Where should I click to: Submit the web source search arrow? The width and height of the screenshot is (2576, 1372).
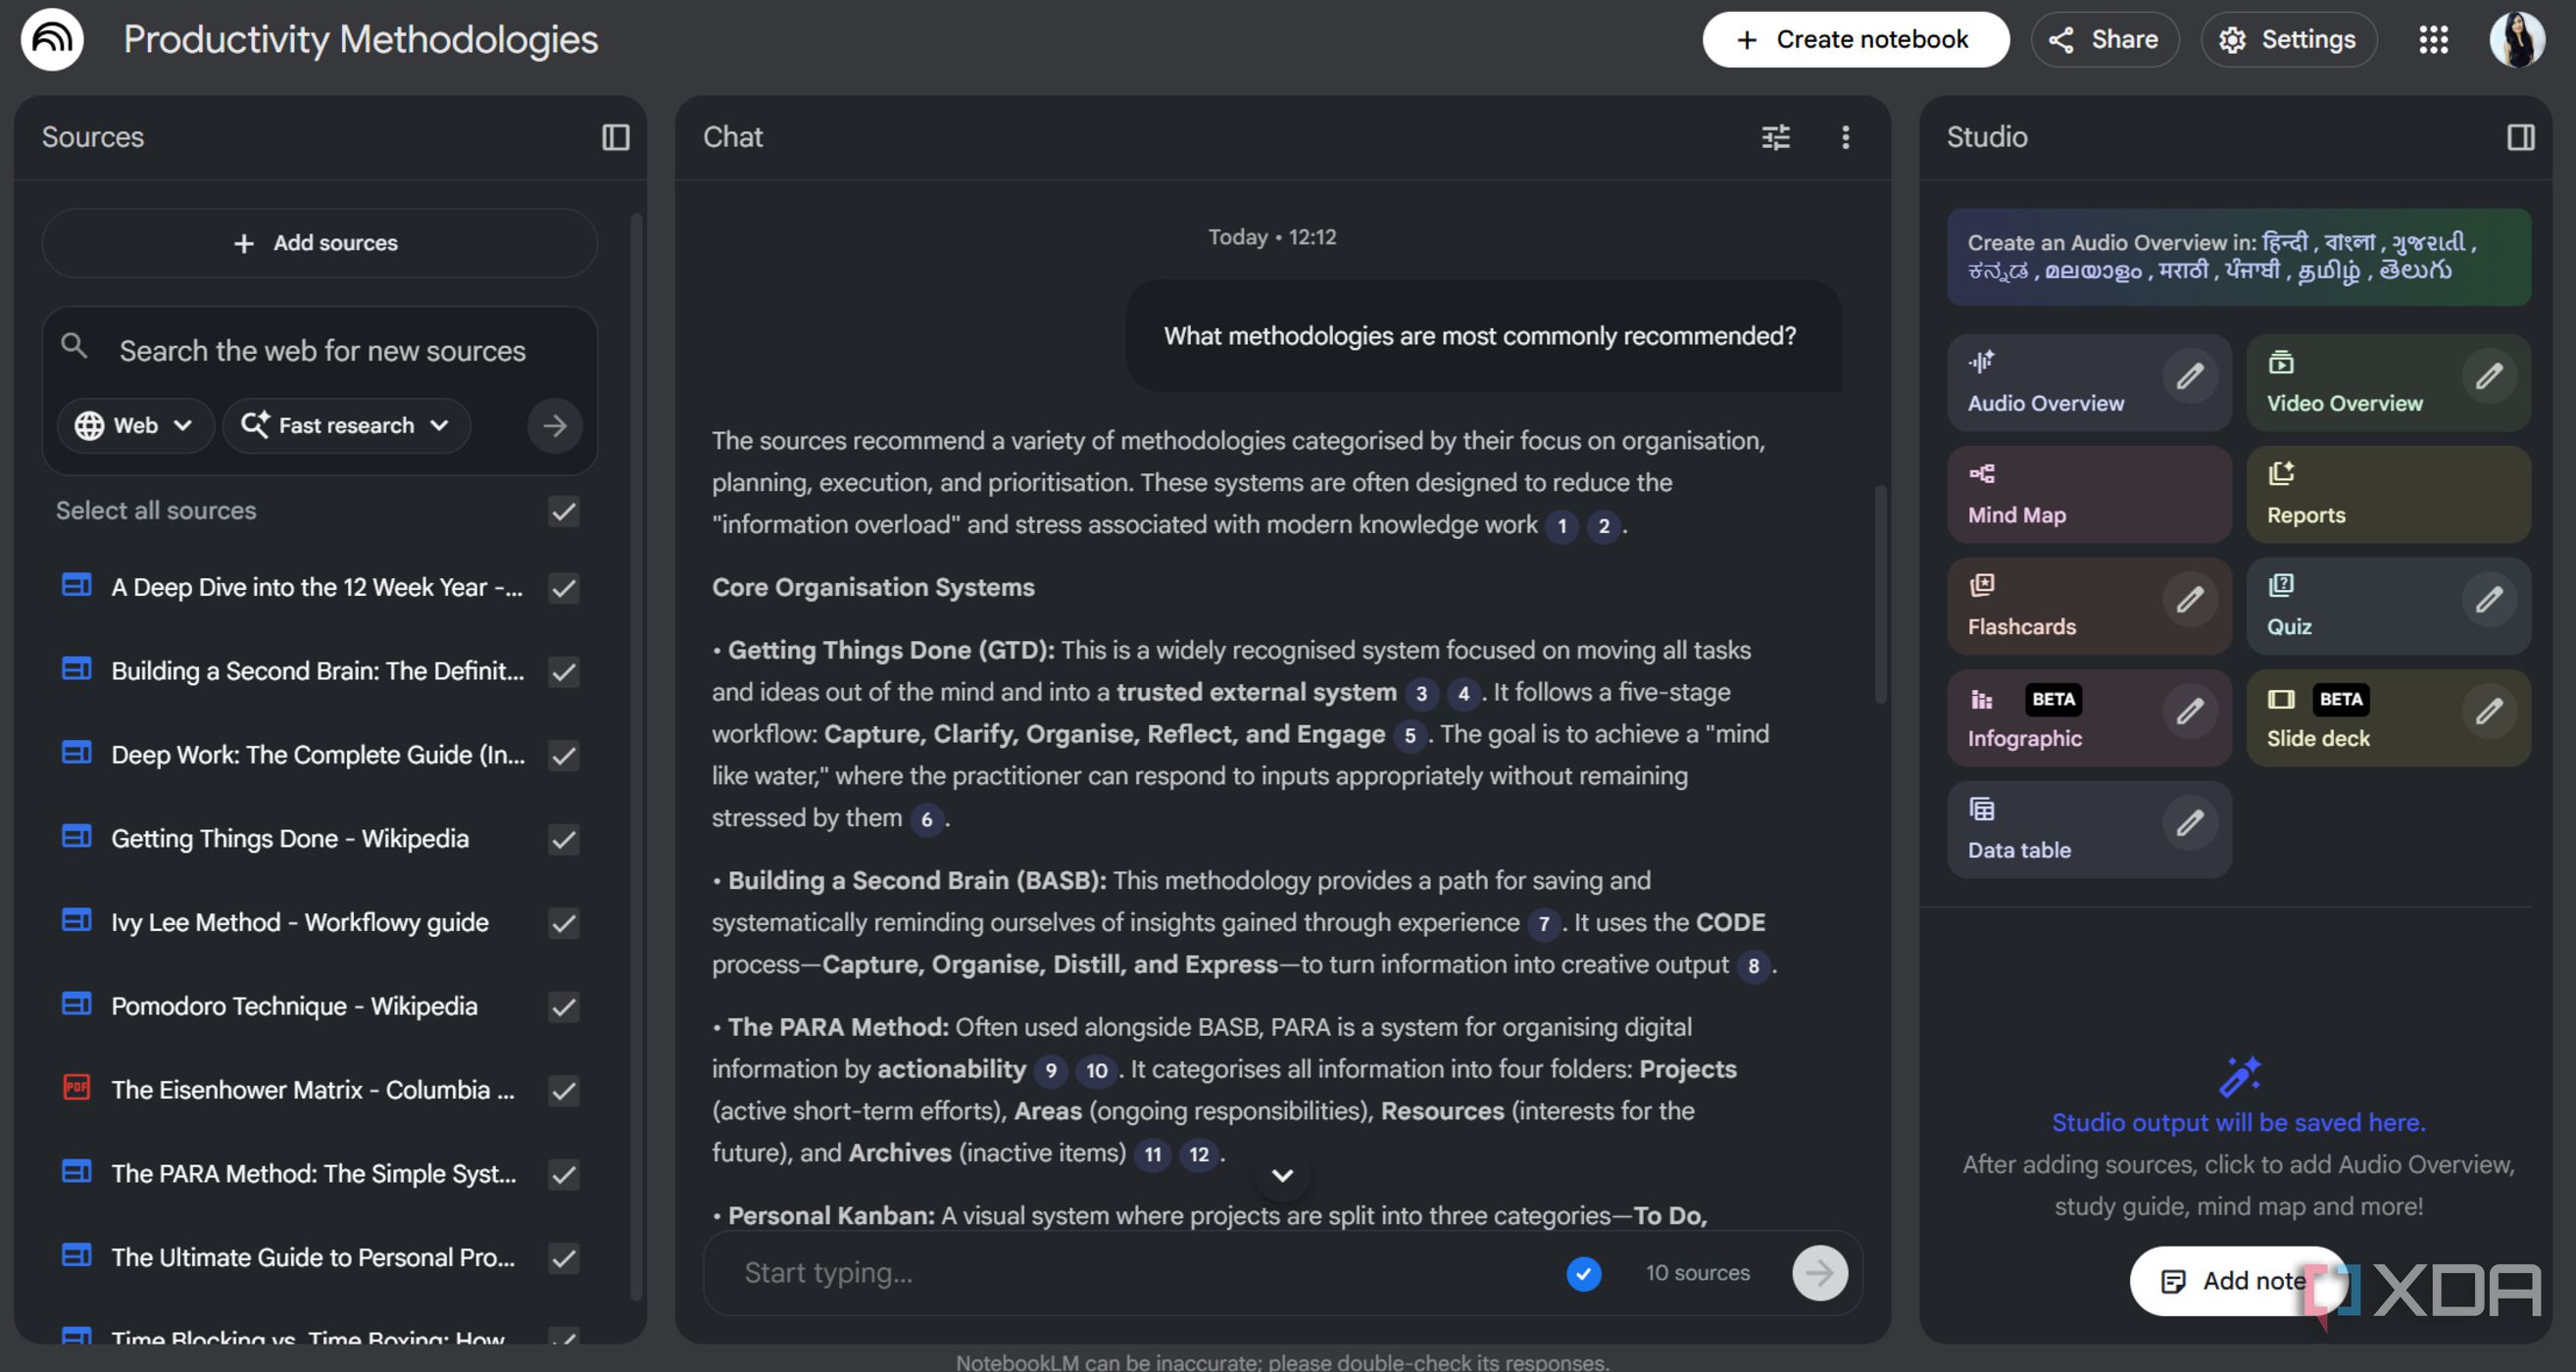point(554,426)
